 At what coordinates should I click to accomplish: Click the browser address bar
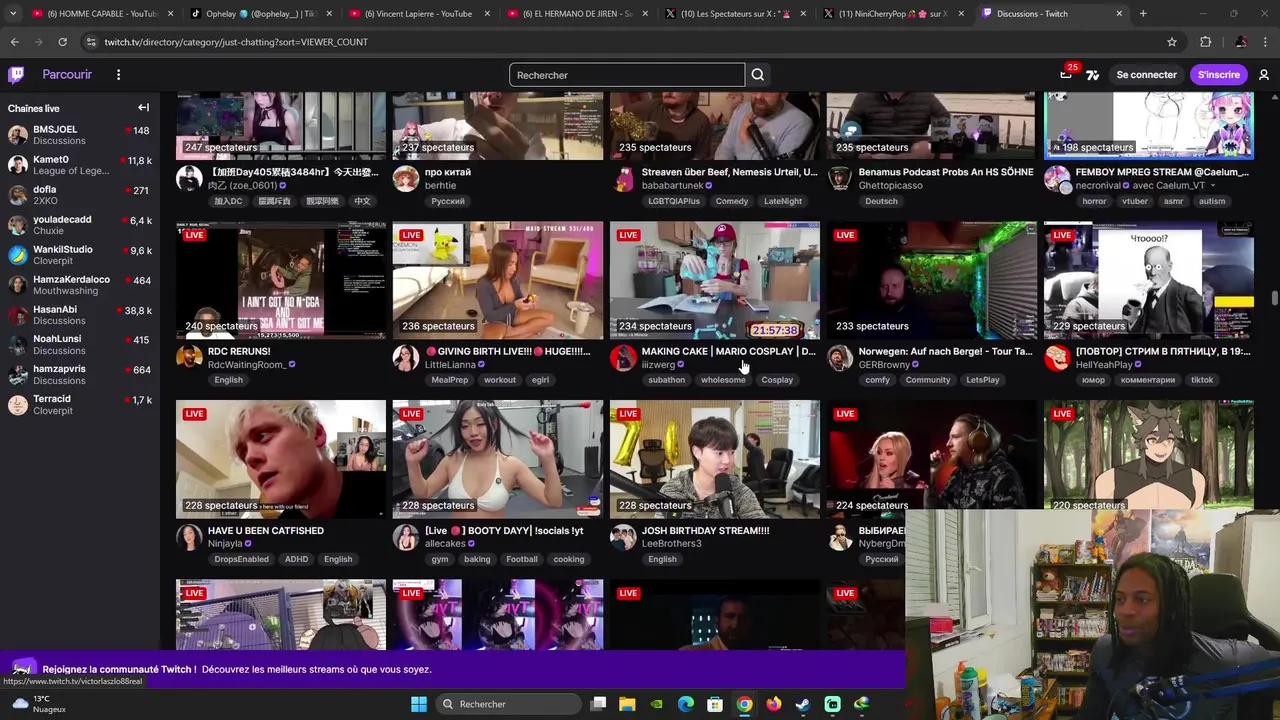[620, 42]
